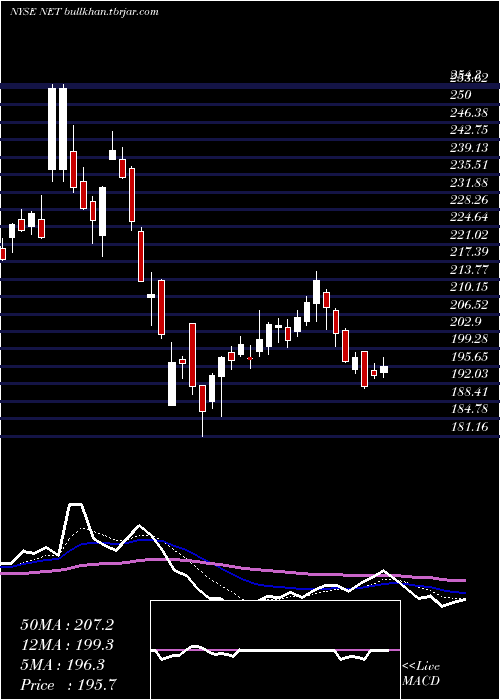Image resolution: width=500 pixels, height=700 pixels.
Task: Click the 184.78 price axis label
Action: click(x=469, y=409)
